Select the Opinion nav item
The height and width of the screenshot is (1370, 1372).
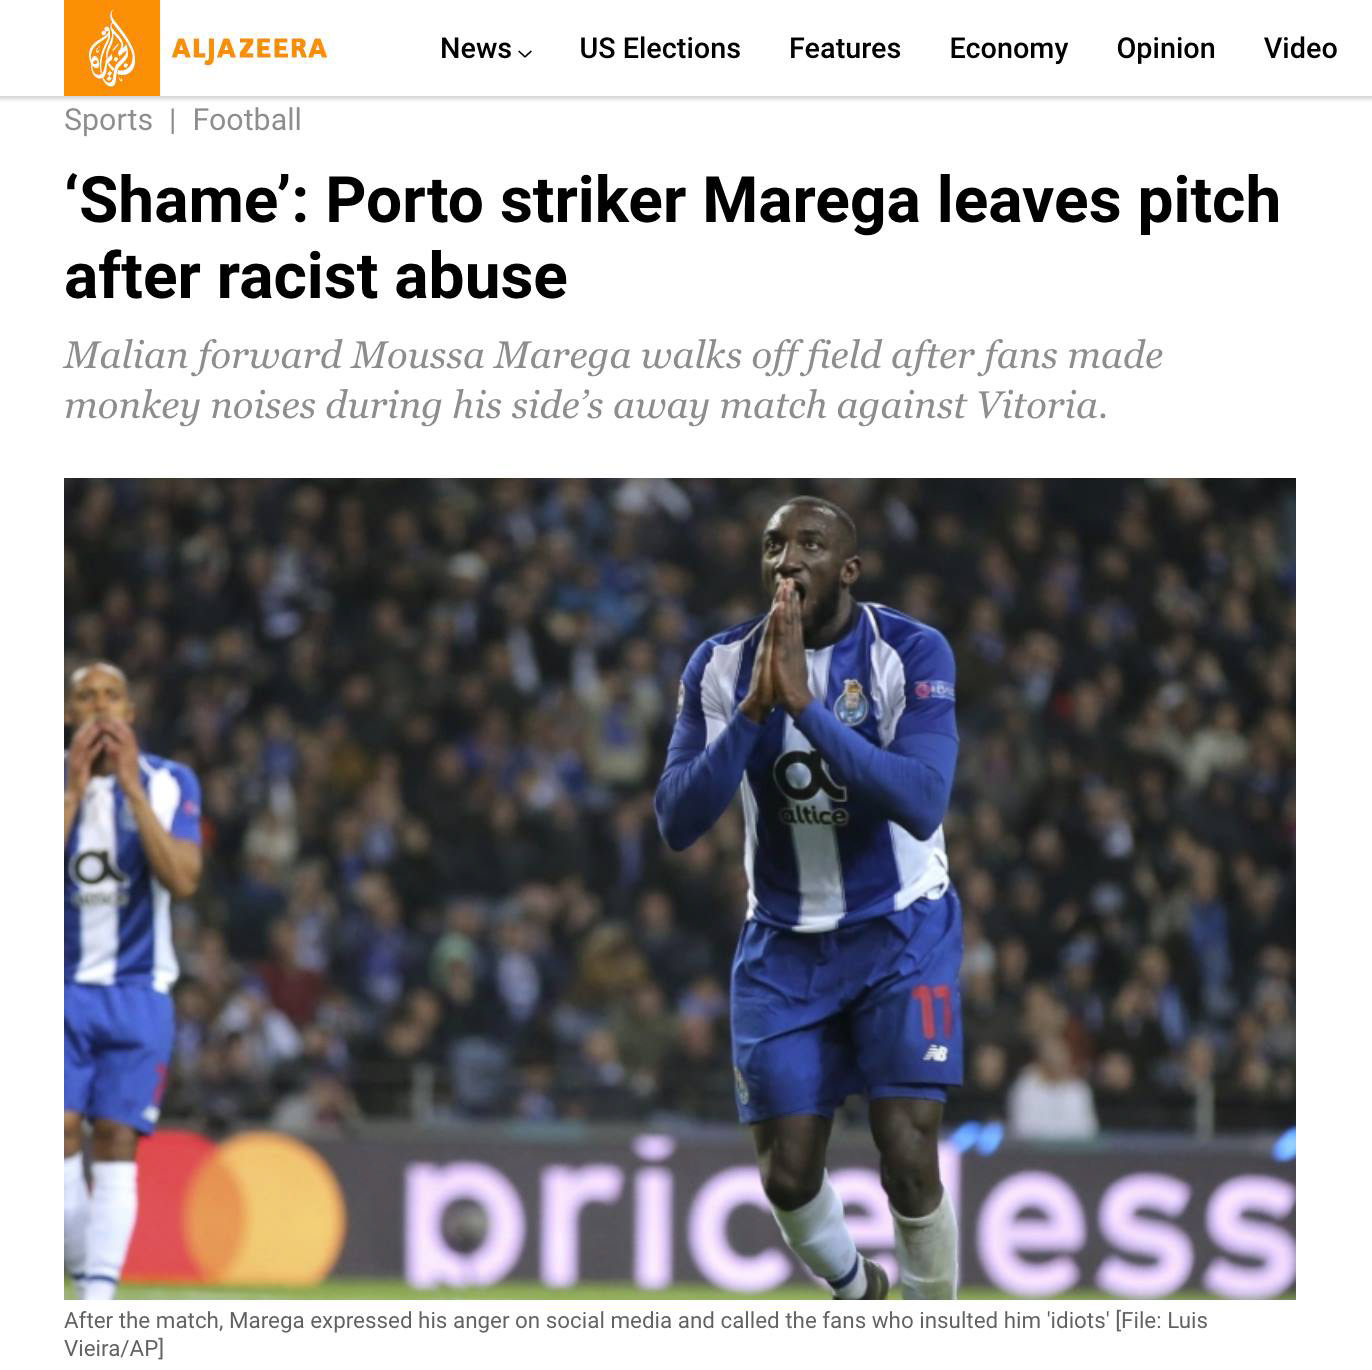point(1166,49)
